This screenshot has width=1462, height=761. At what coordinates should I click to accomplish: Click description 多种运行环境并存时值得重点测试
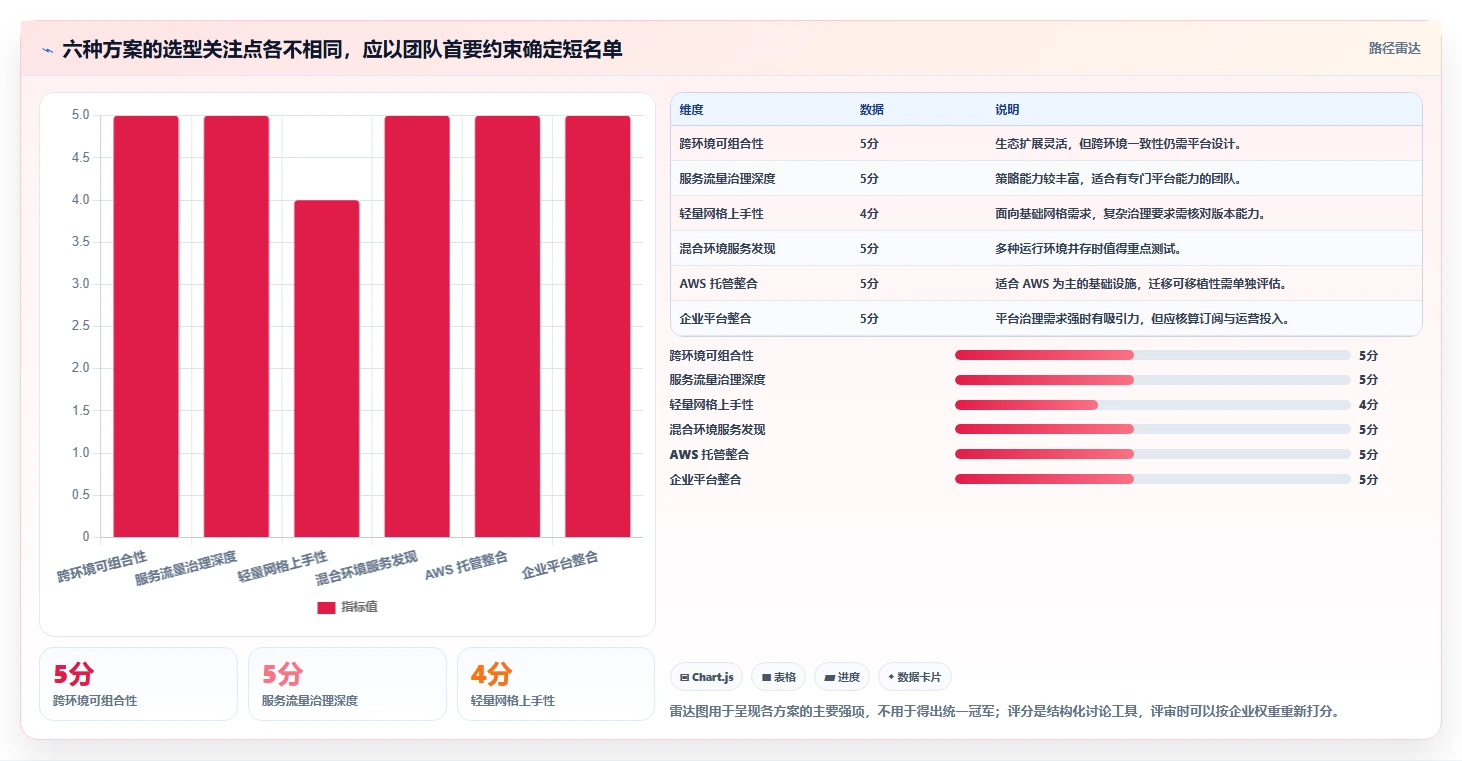coord(1090,249)
